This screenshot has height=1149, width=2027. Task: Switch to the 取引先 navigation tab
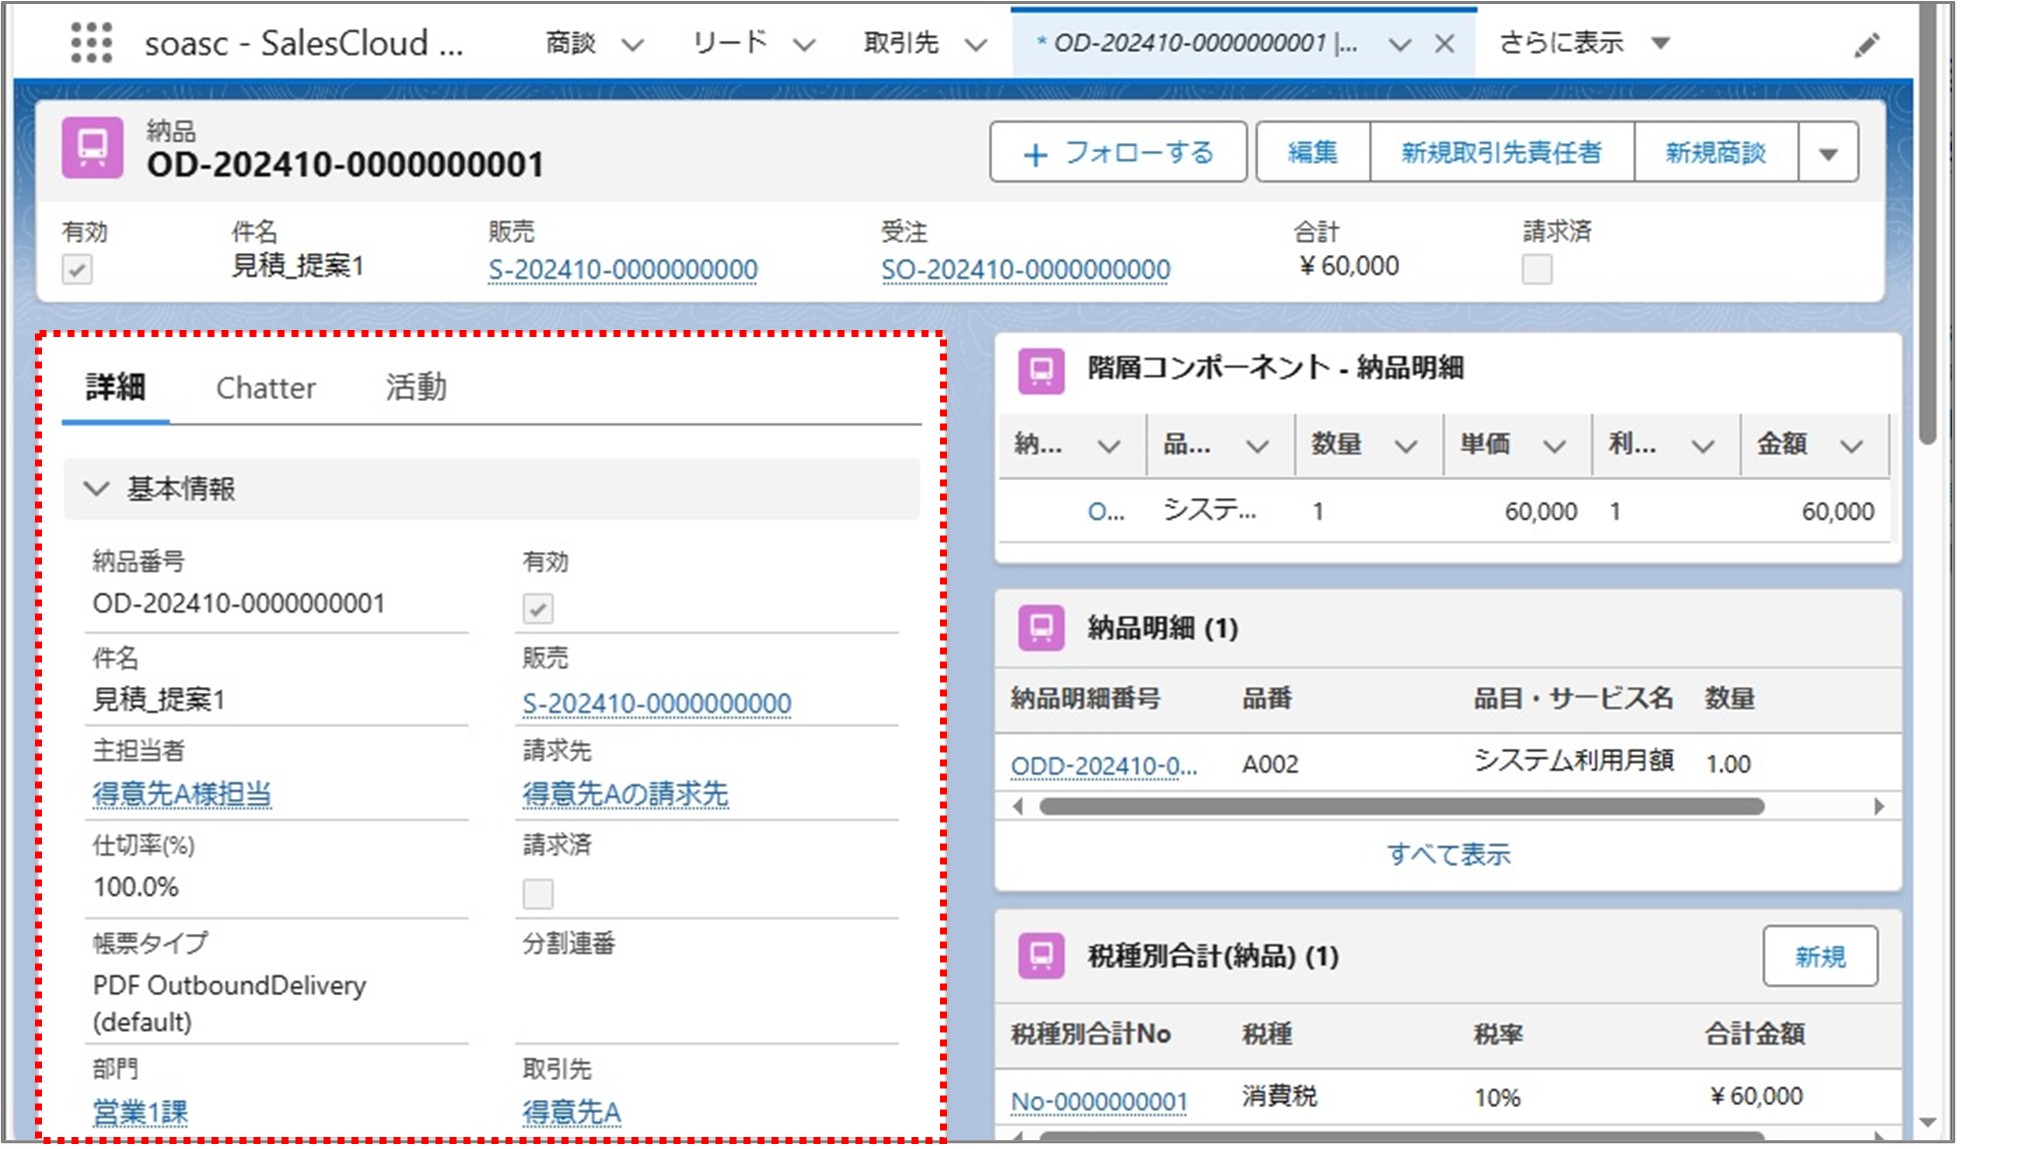pos(901,43)
